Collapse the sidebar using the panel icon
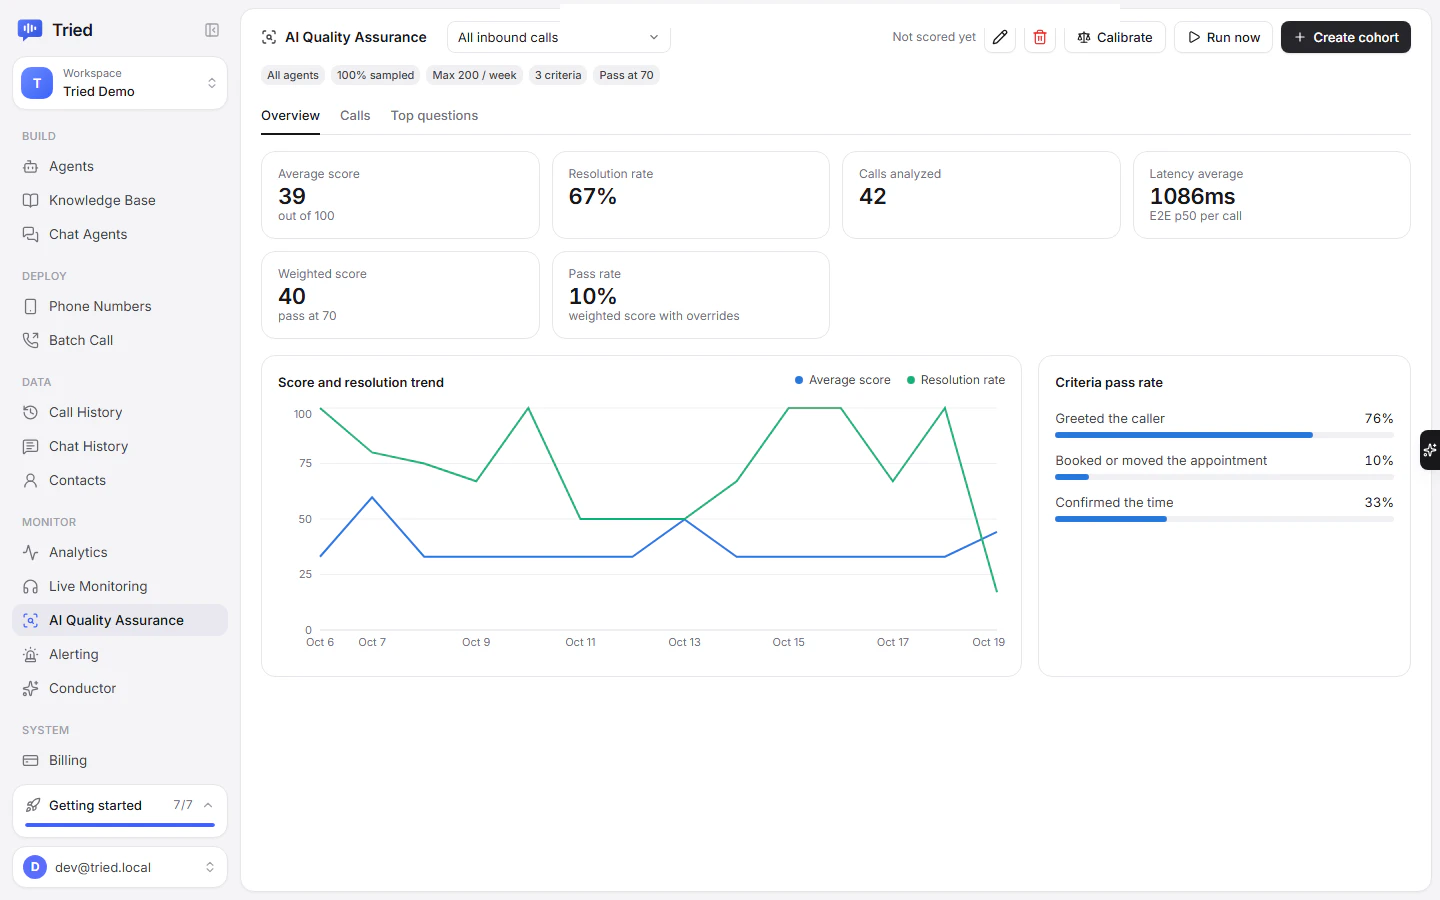1440x900 pixels. click(212, 30)
